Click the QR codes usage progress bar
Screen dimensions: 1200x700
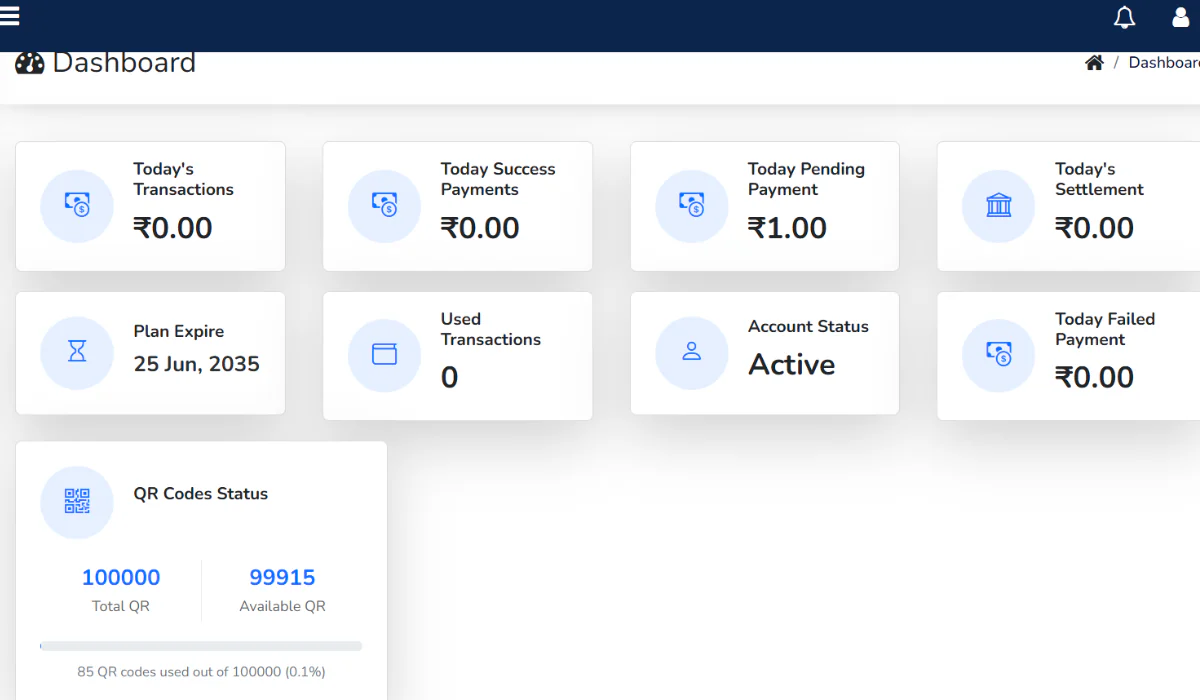click(x=201, y=647)
